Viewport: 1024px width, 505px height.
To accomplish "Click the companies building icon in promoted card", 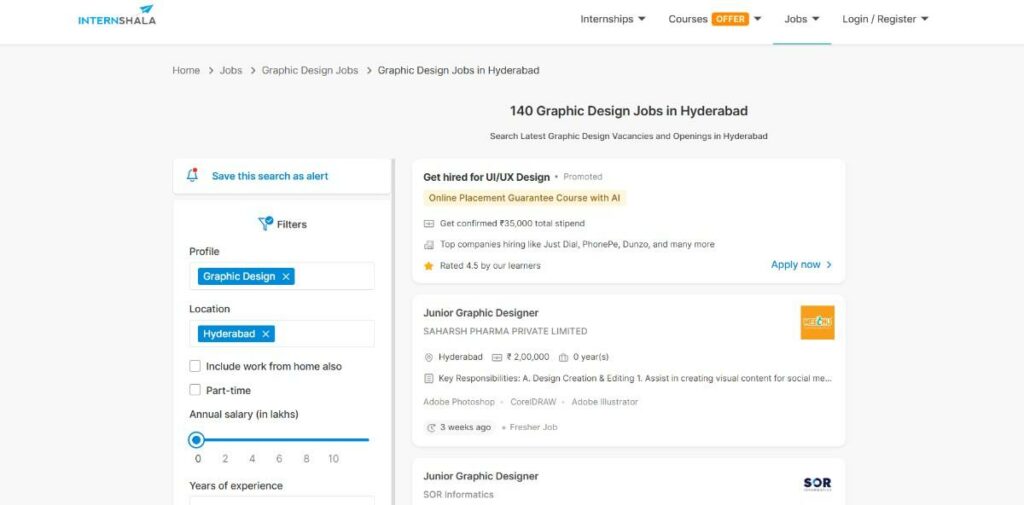I will 428,244.
